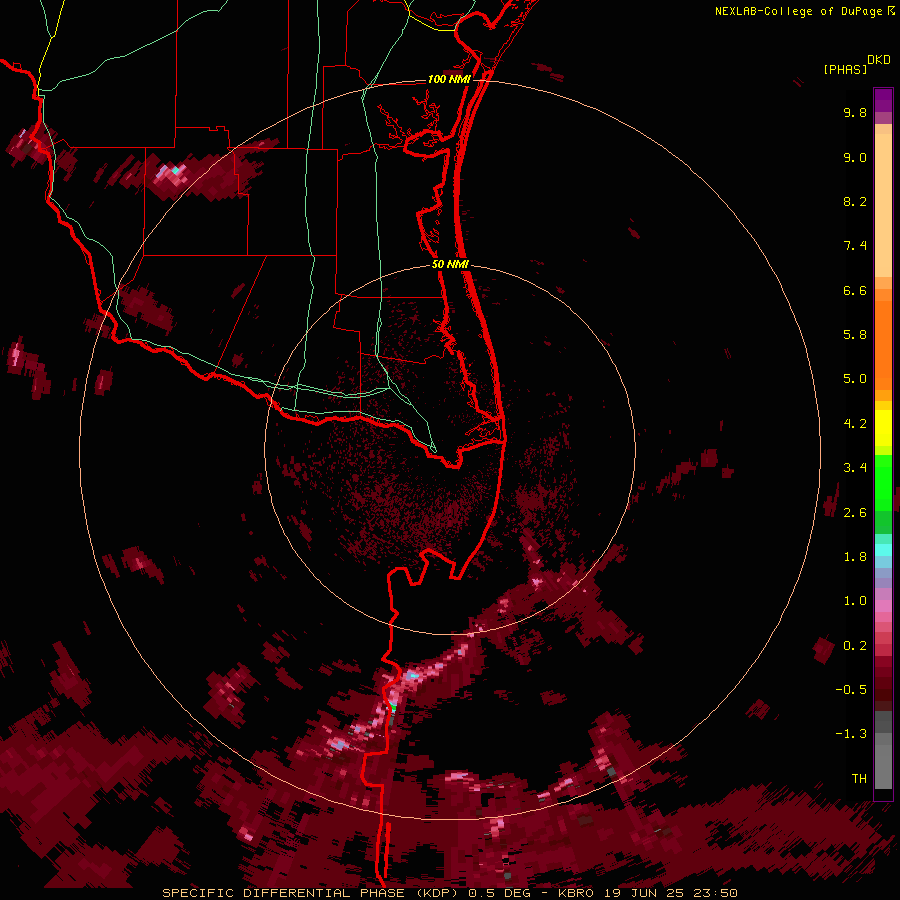Click the 7.4 value on the scale
The width and height of the screenshot is (900, 900).
[855, 246]
